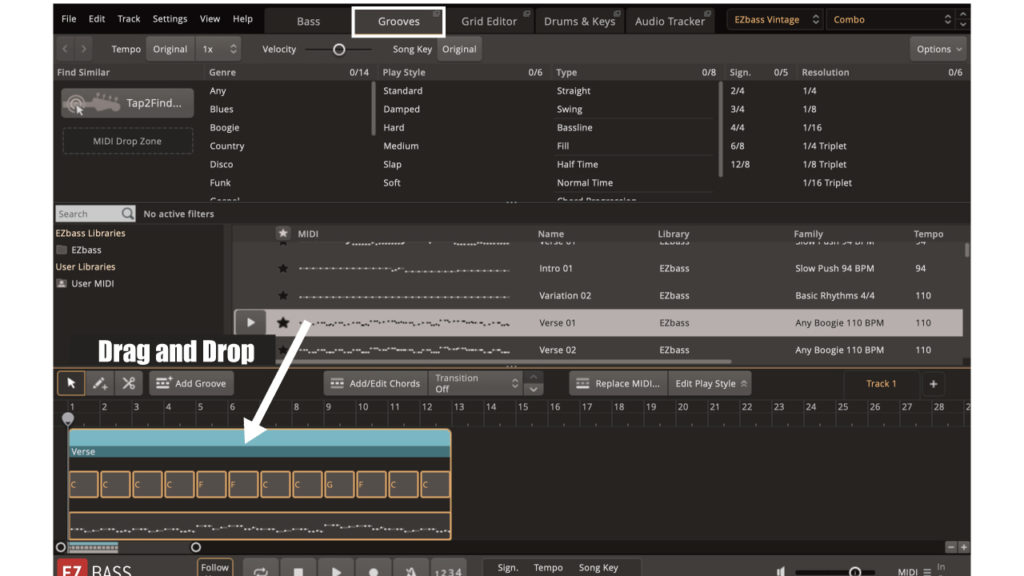
Task: Filter play style by Slap
Action: pyautogui.click(x=392, y=165)
